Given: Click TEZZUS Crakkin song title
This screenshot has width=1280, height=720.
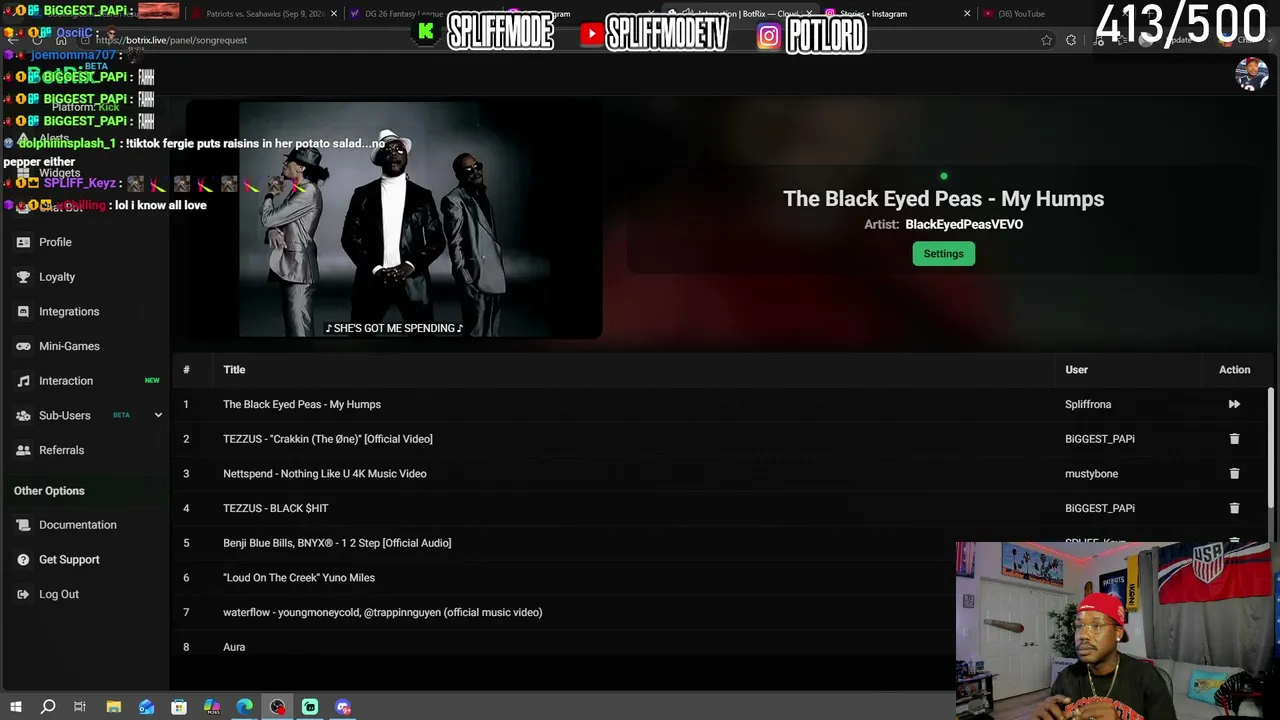Looking at the screenshot, I should tap(328, 439).
